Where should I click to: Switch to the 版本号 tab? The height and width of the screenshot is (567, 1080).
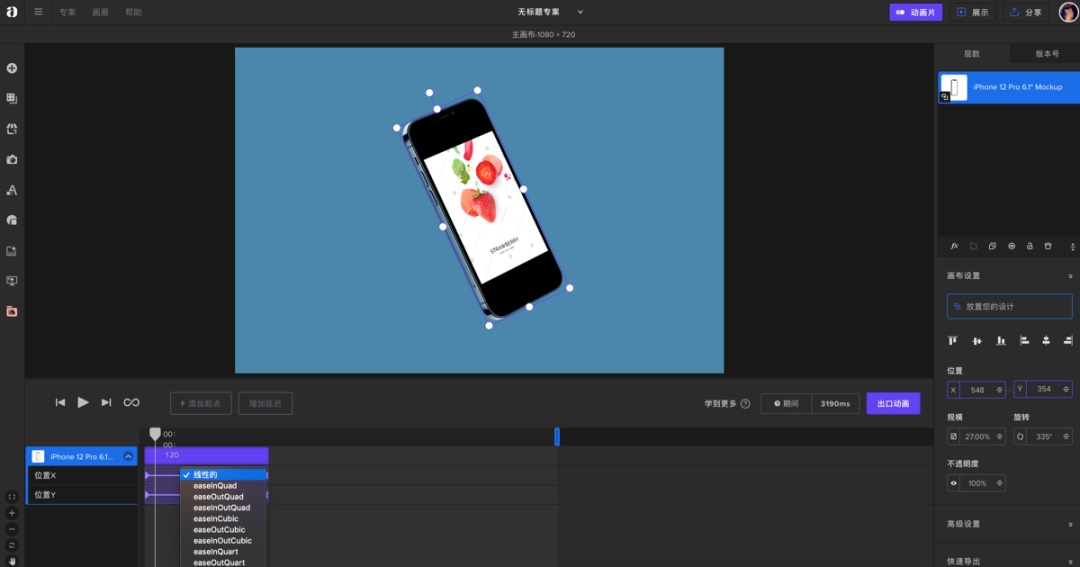click(x=1047, y=54)
